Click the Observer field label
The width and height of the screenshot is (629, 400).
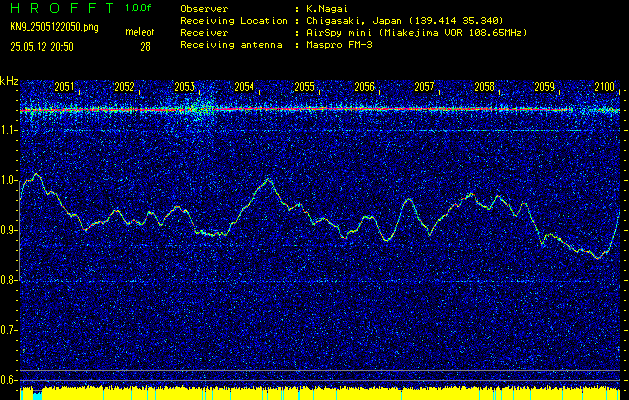point(204,9)
